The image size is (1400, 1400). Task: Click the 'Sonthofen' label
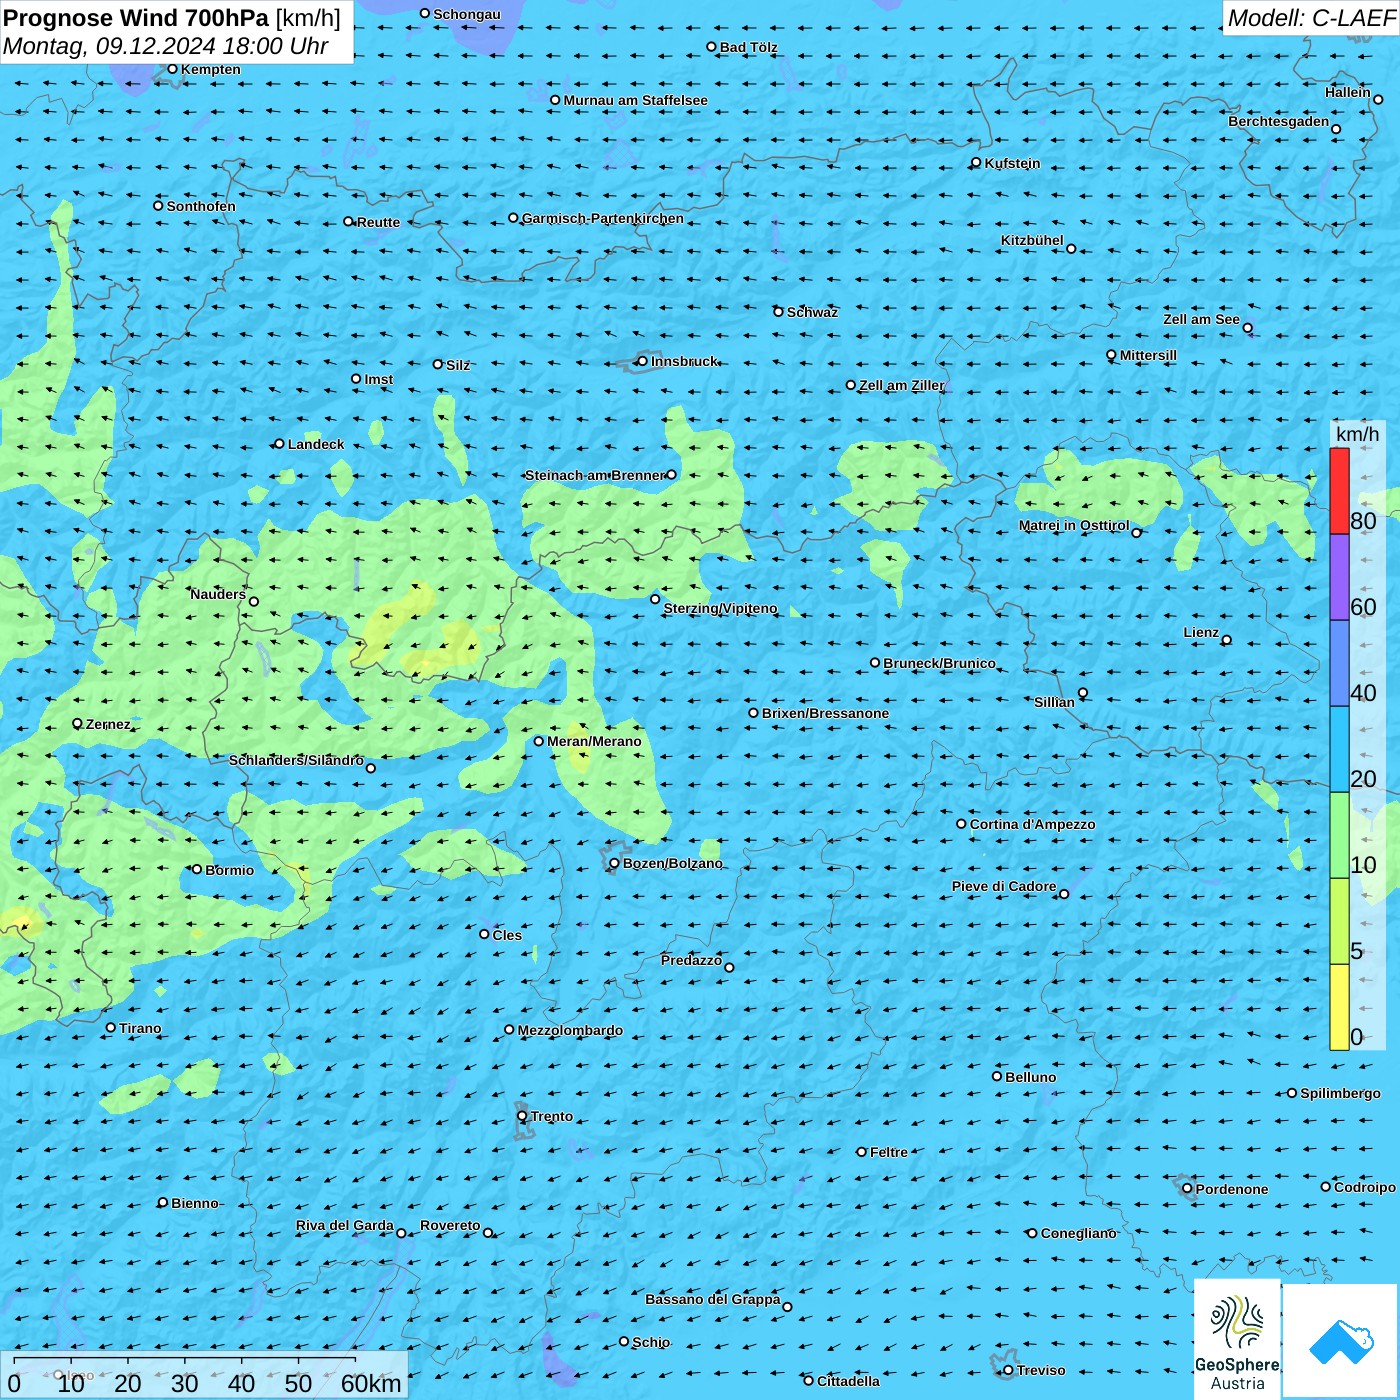coord(201,206)
